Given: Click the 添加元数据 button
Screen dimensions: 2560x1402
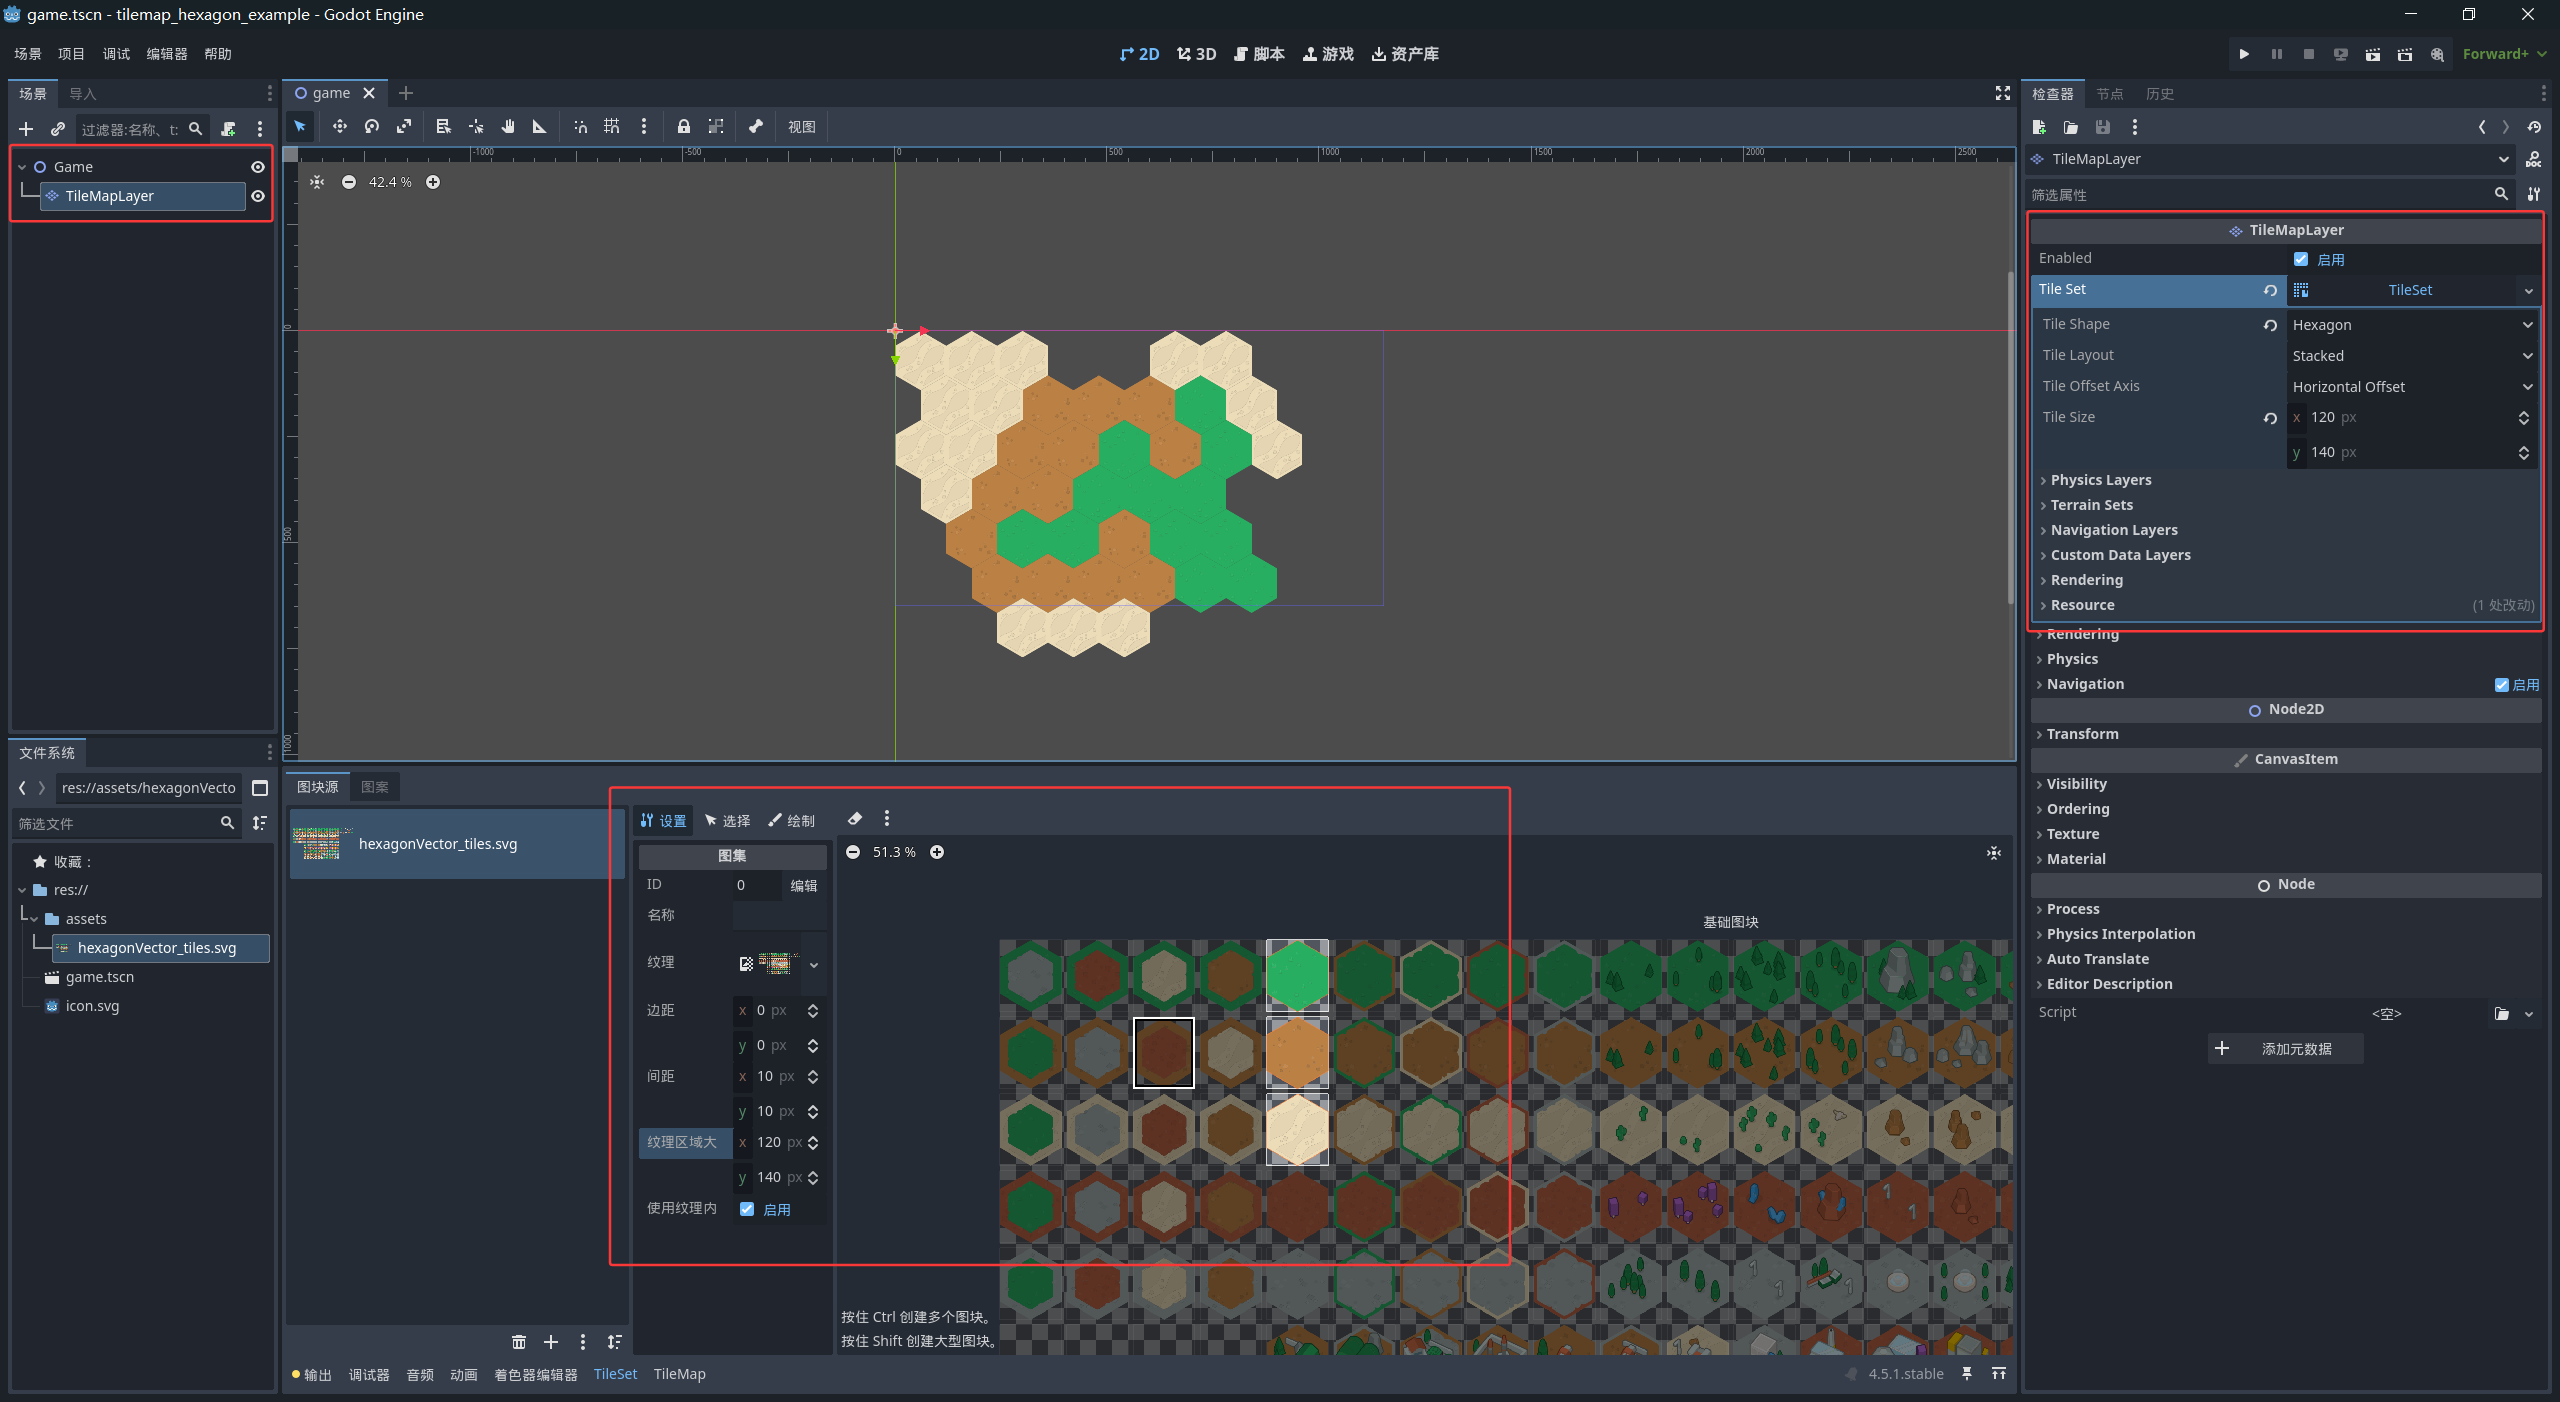Looking at the screenshot, I should 2285,1048.
